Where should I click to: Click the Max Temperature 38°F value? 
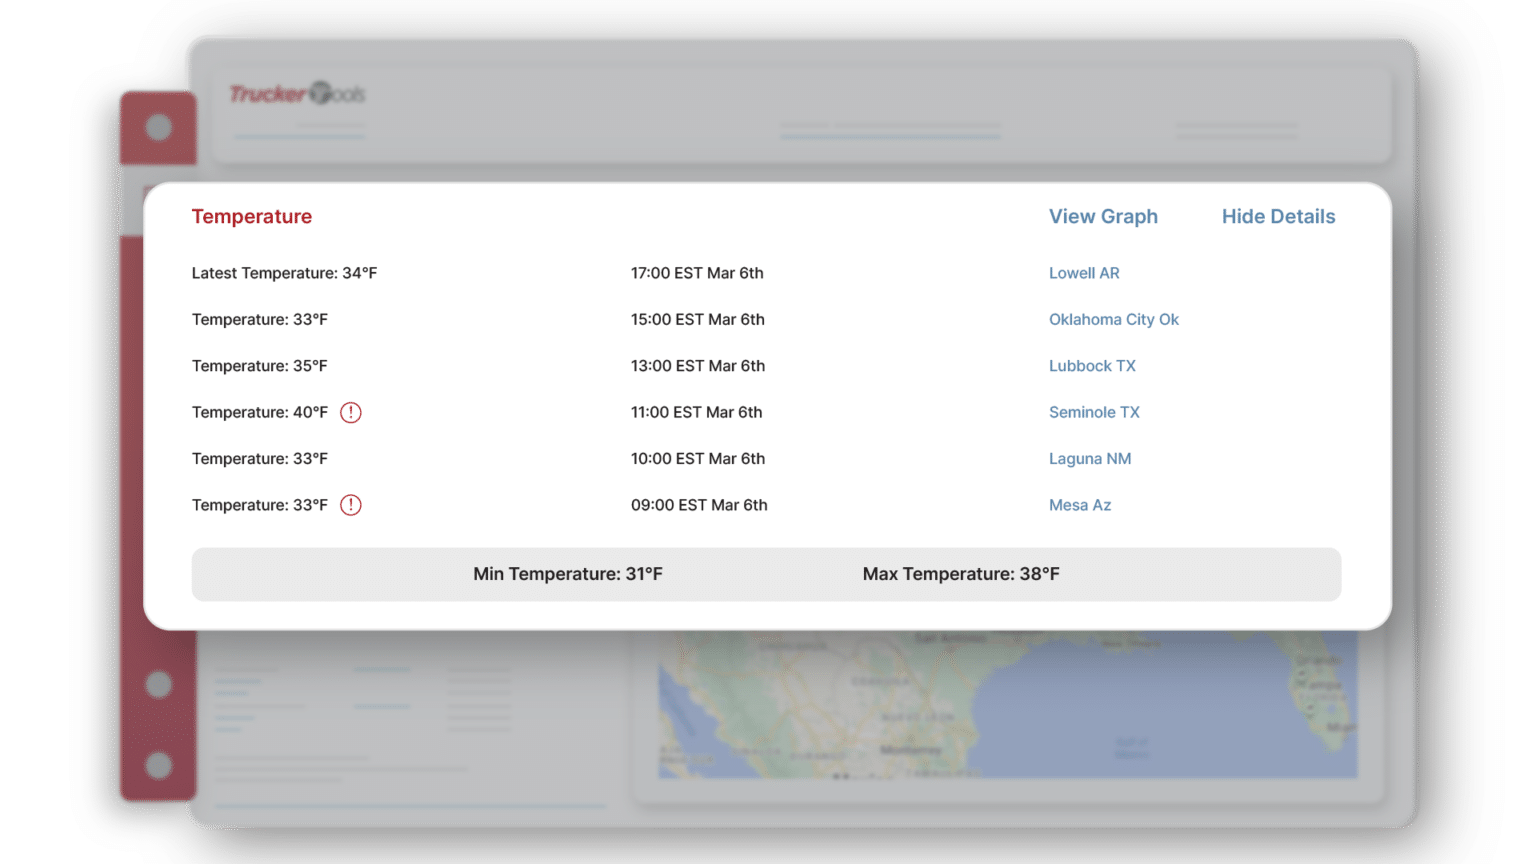960,574
